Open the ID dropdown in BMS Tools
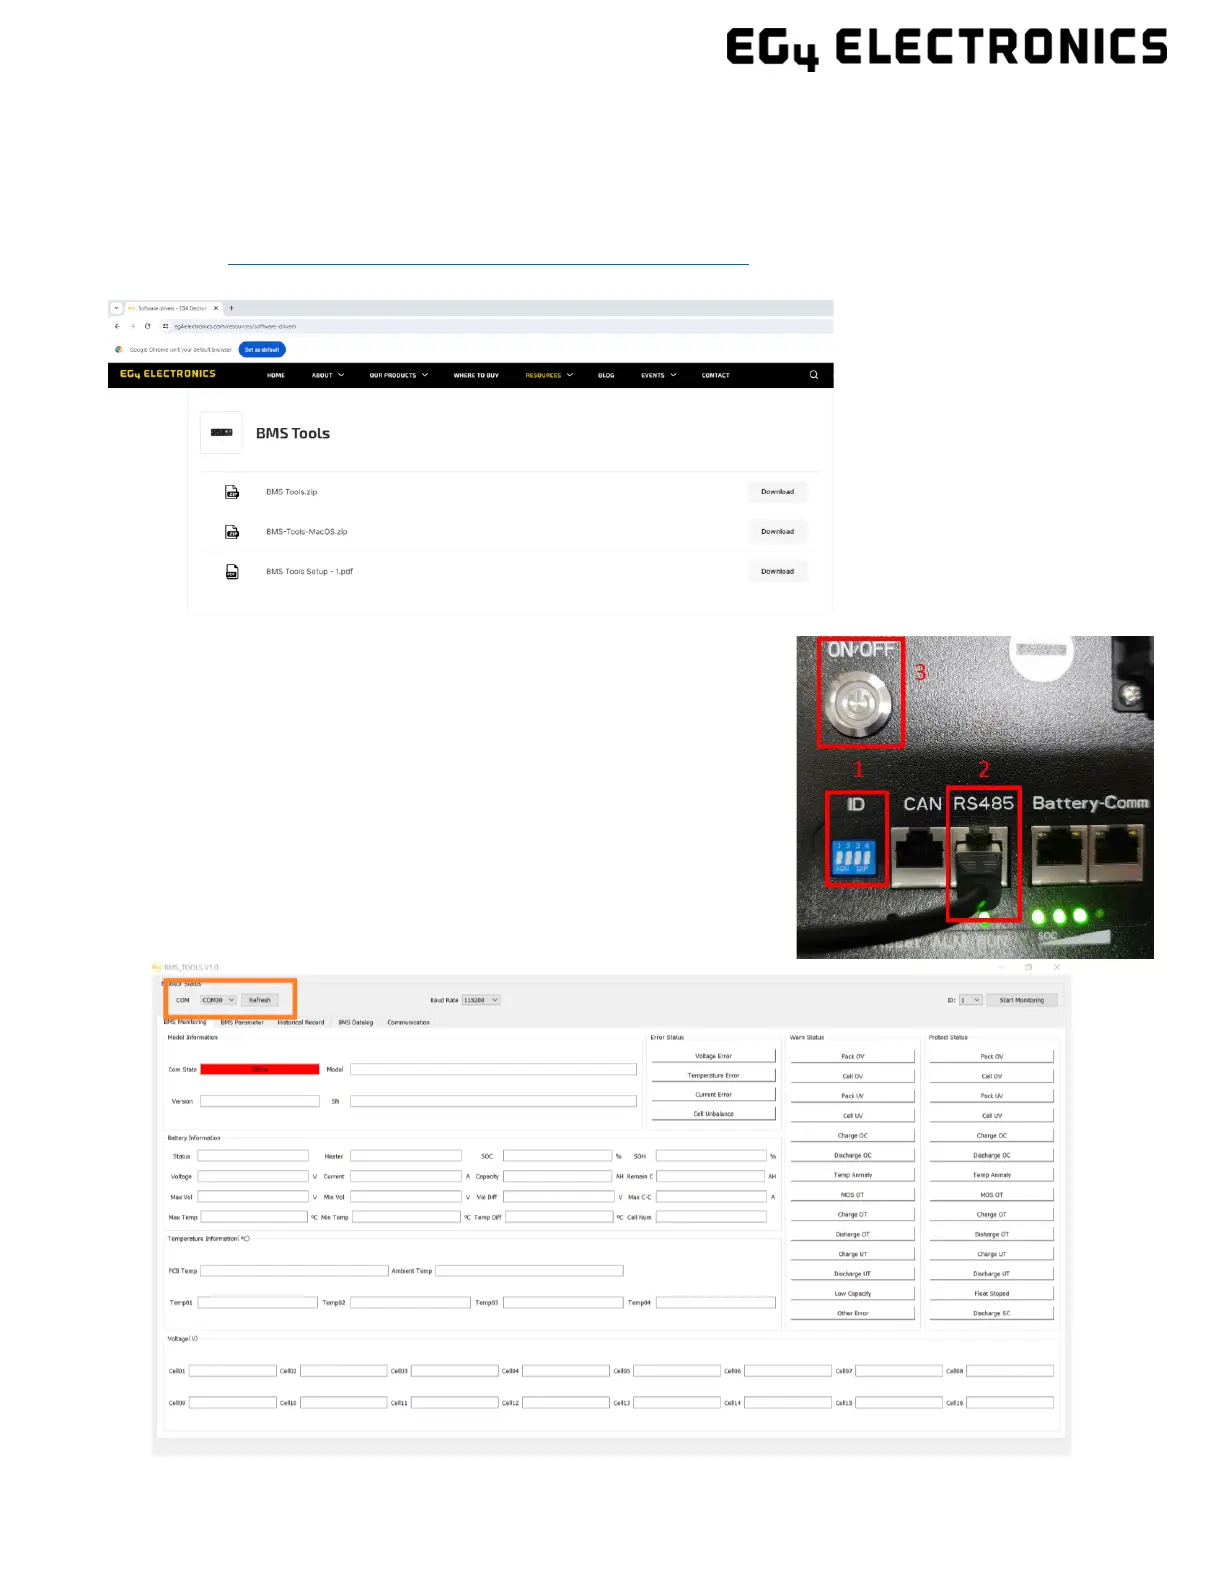 click(x=971, y=1000)
